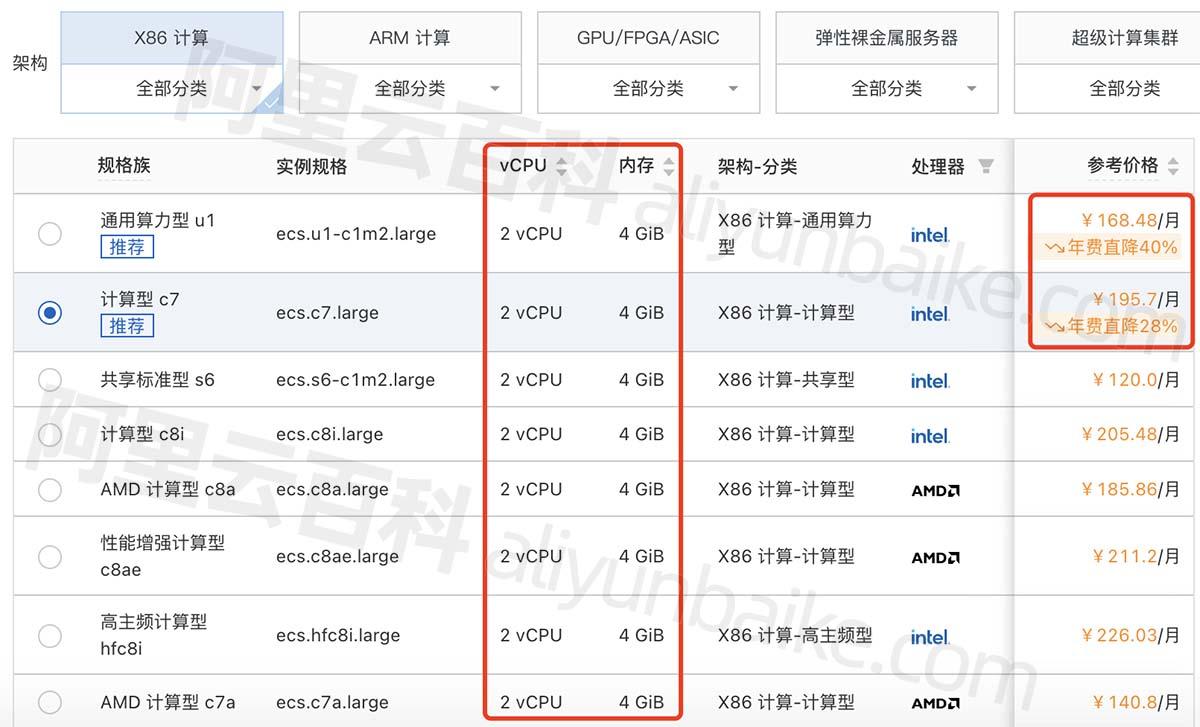Screen dimensions: 1200x727
Task: Click ecs.u1-c1m2.large instance name
Action: tap(356, 234)
